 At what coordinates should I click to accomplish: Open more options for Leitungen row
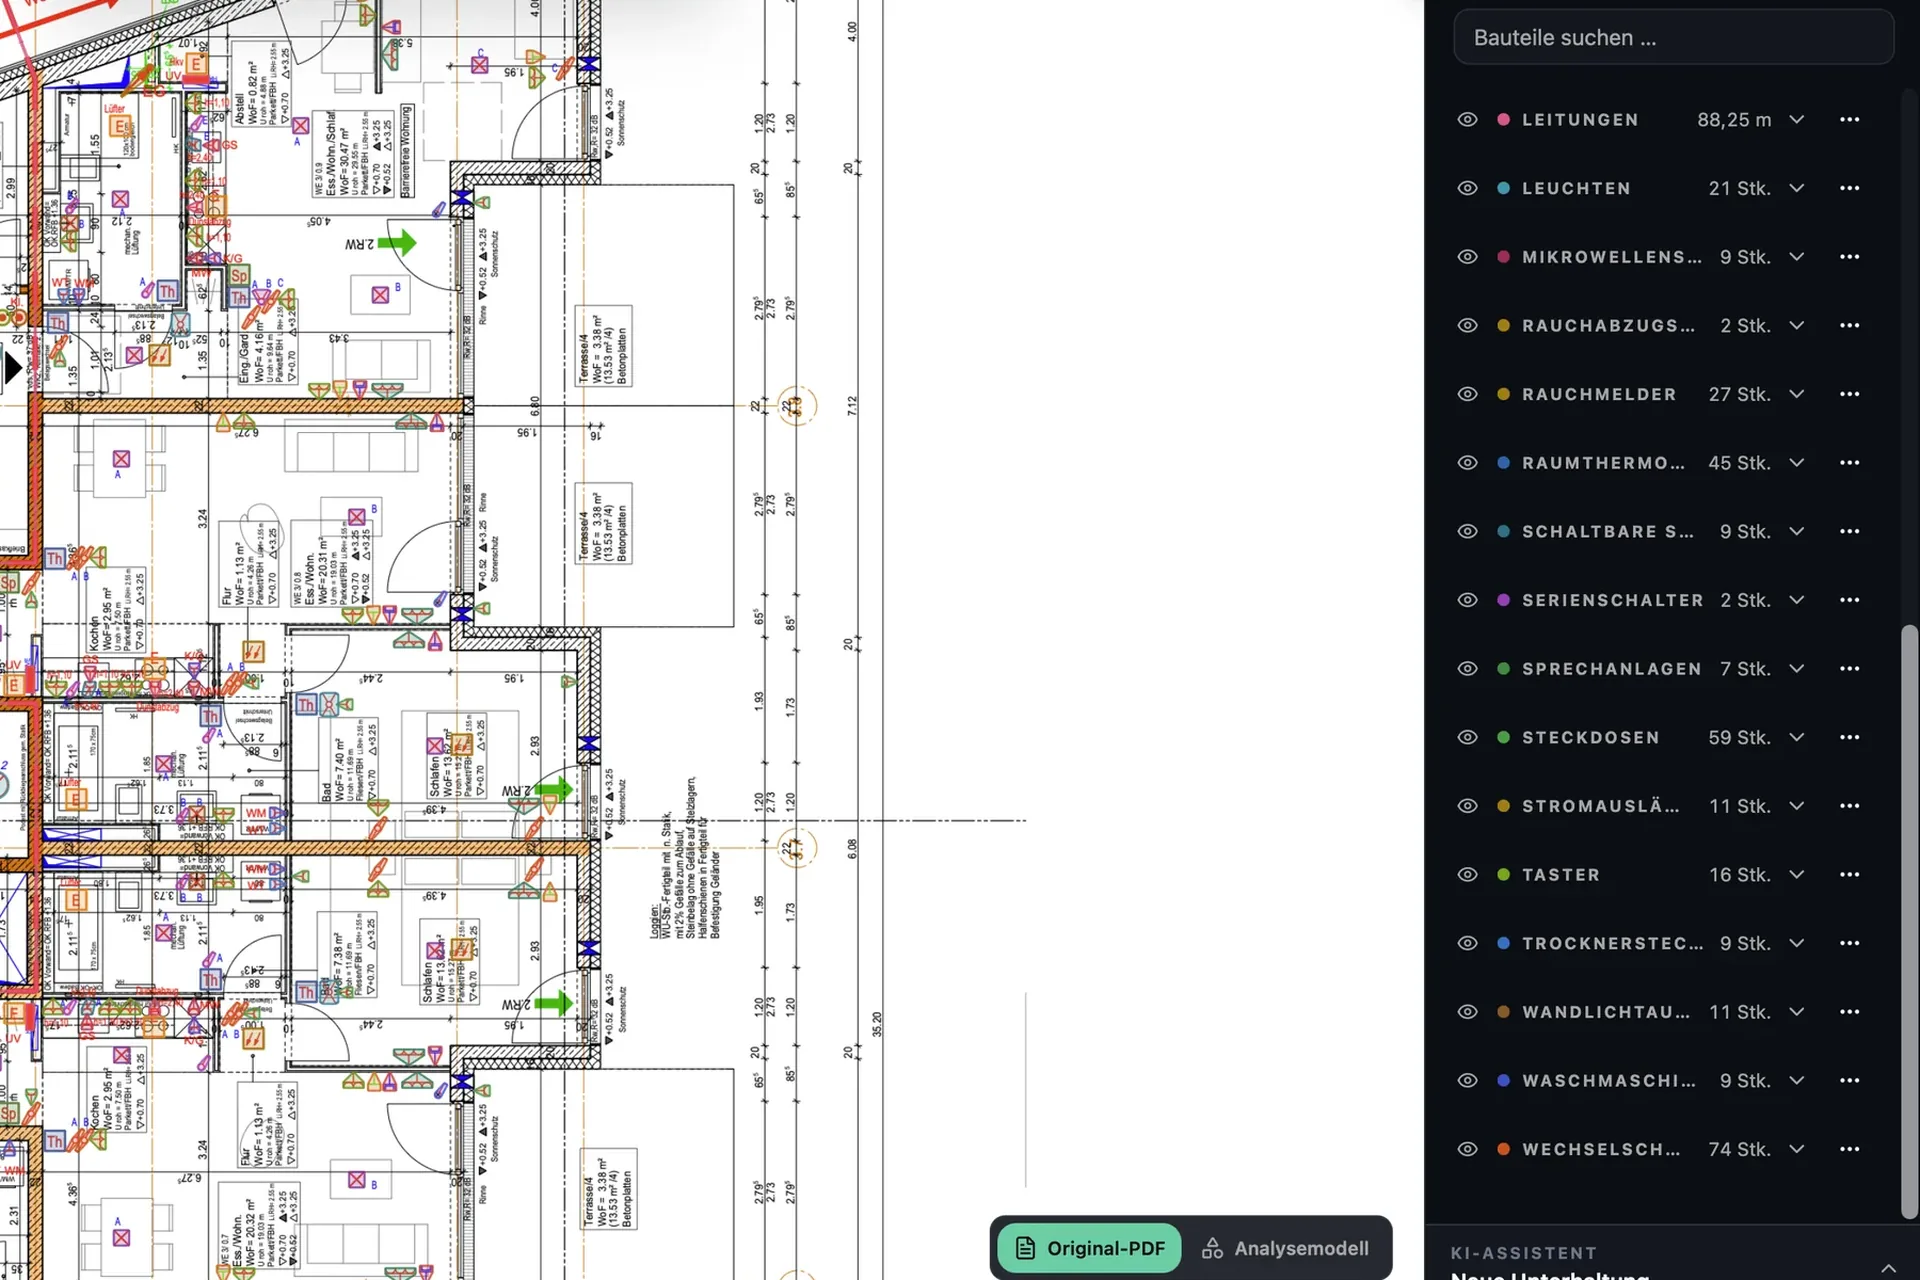coord(1849,120)
